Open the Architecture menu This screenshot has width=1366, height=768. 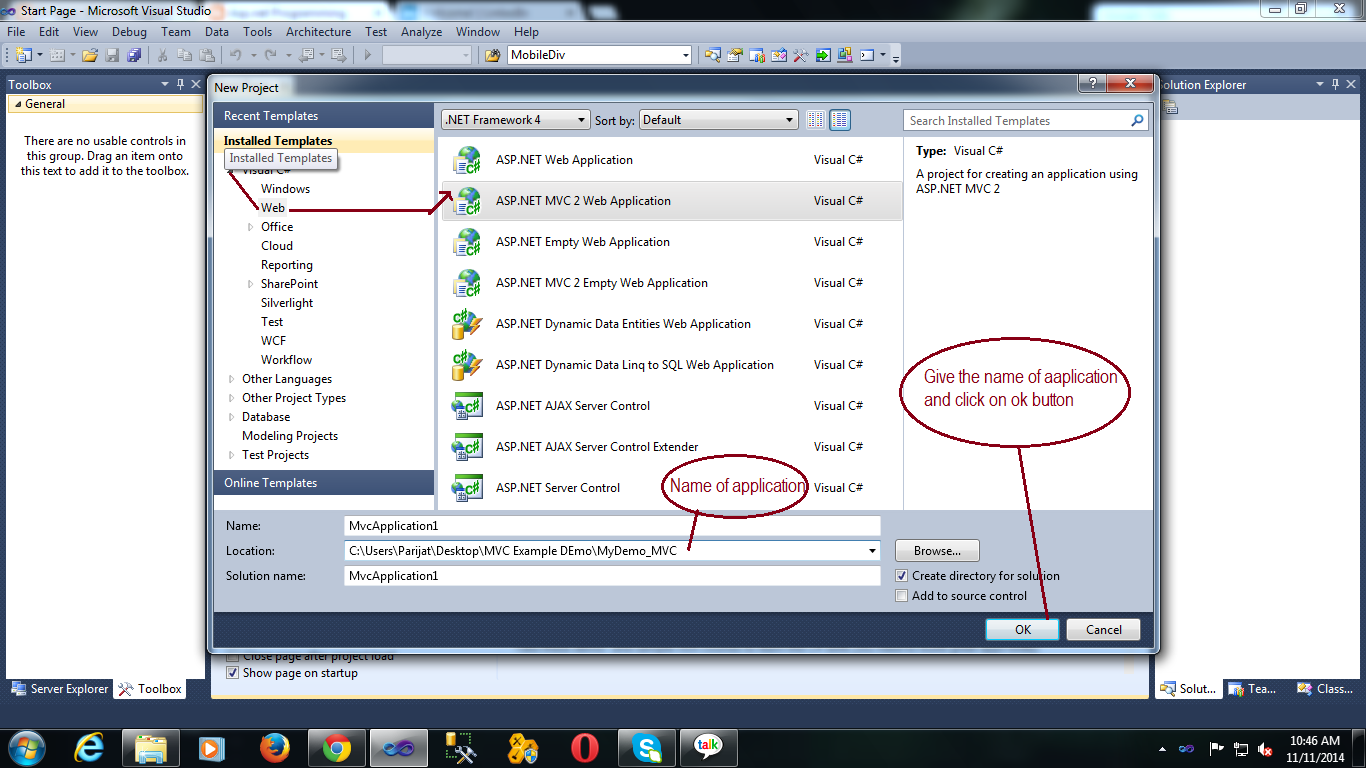click(x=318, y=32)
